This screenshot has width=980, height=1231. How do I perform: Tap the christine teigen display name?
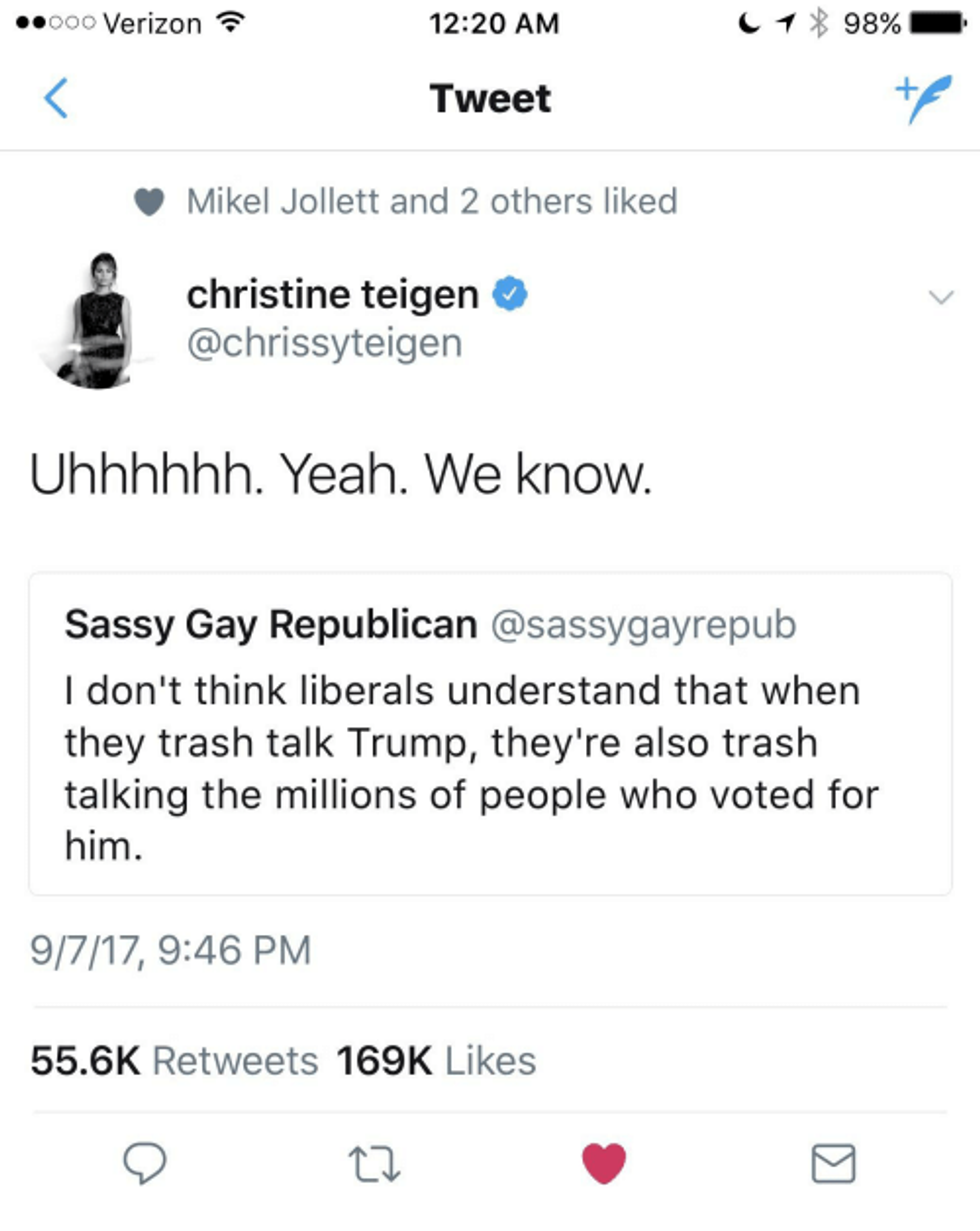[333, 294]
